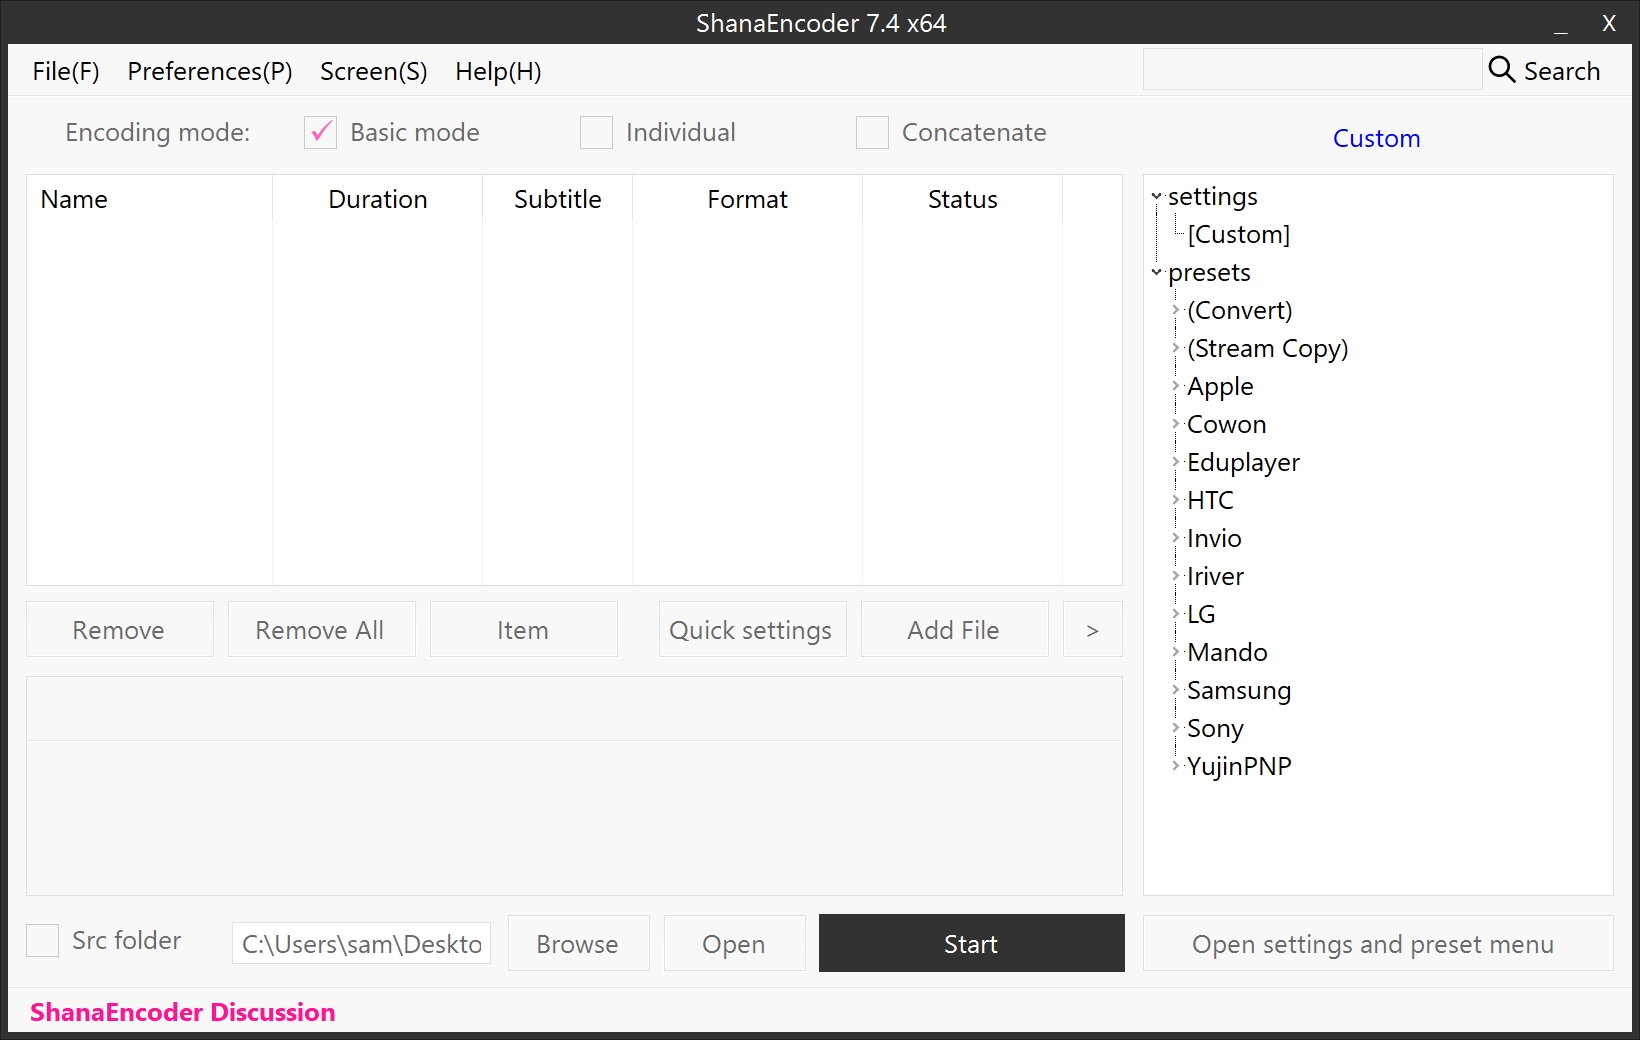The height and width of the screenshot is (1040, 1640).
Task: Enable the Basic mode checkbox
Action: [x=320, y=132]
